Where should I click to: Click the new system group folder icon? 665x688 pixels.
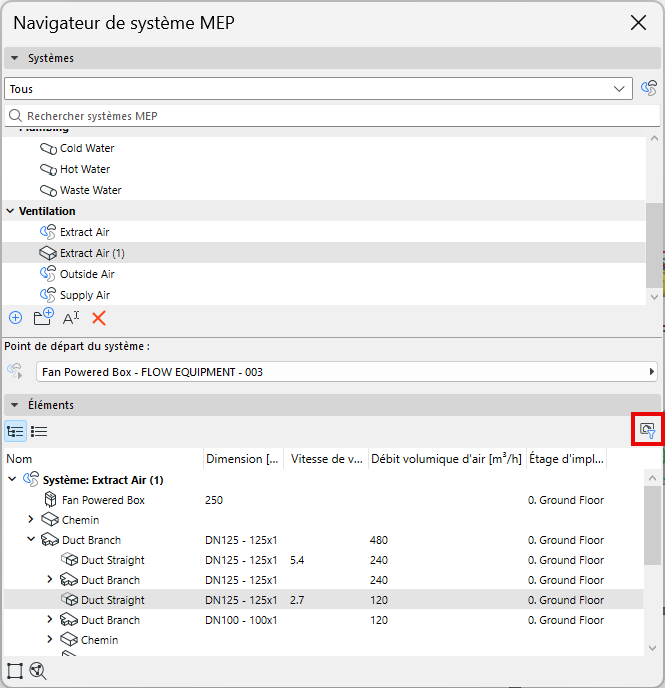(x=43, y=316)
